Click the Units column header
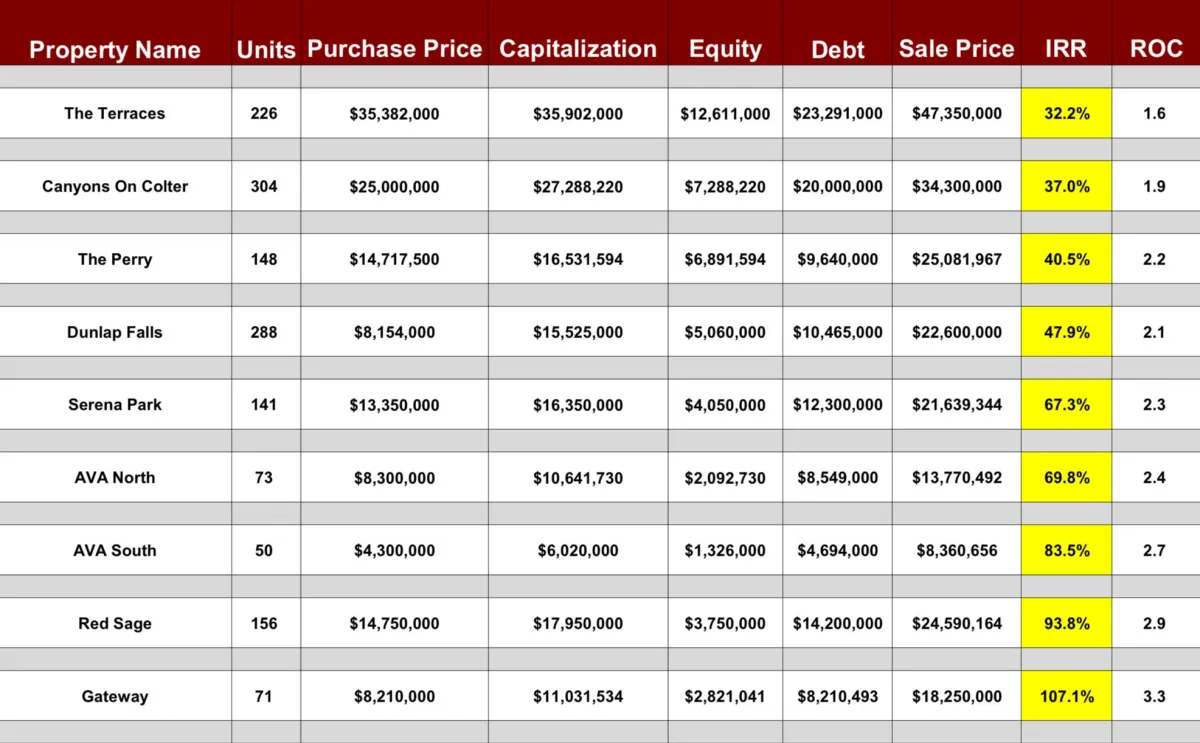Viewport: 1200px width, 743px height. coord(266,50)
